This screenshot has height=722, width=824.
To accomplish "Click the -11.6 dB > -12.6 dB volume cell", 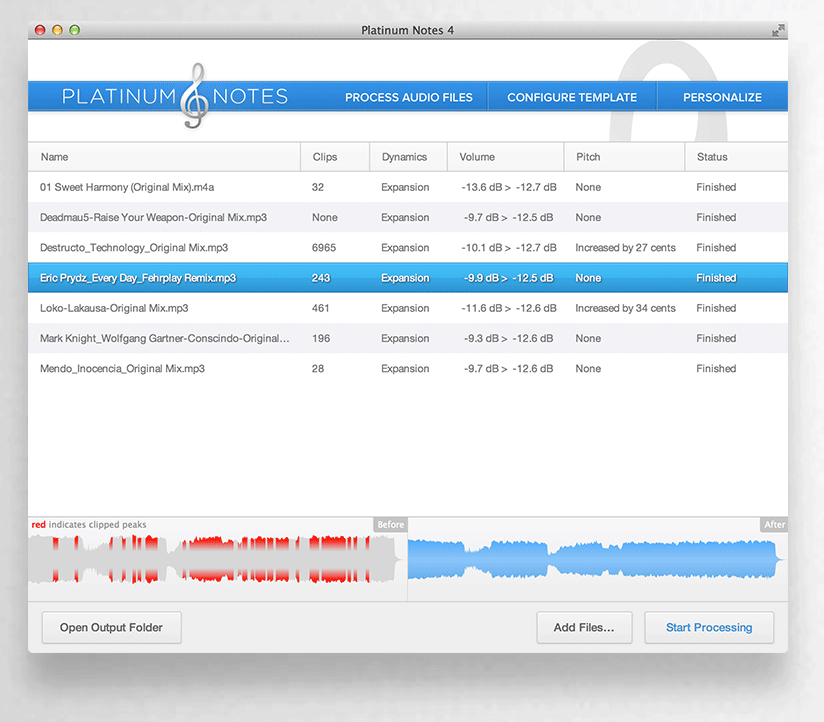I will click(509, 308).
